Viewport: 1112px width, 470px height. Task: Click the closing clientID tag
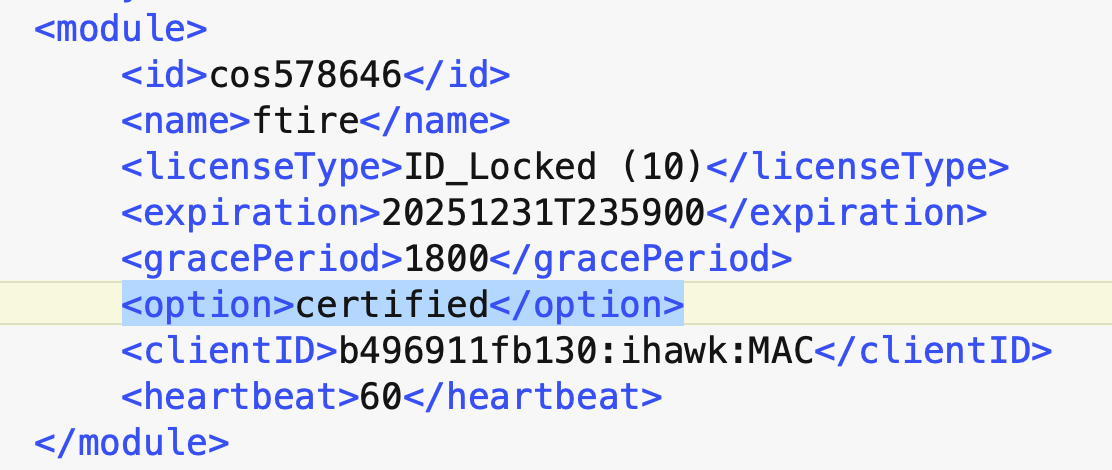tap(933, 351)
